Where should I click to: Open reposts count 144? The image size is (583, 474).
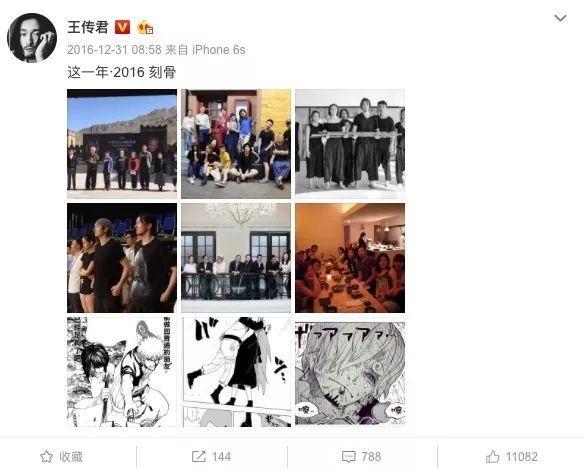(x=221, y=457)
